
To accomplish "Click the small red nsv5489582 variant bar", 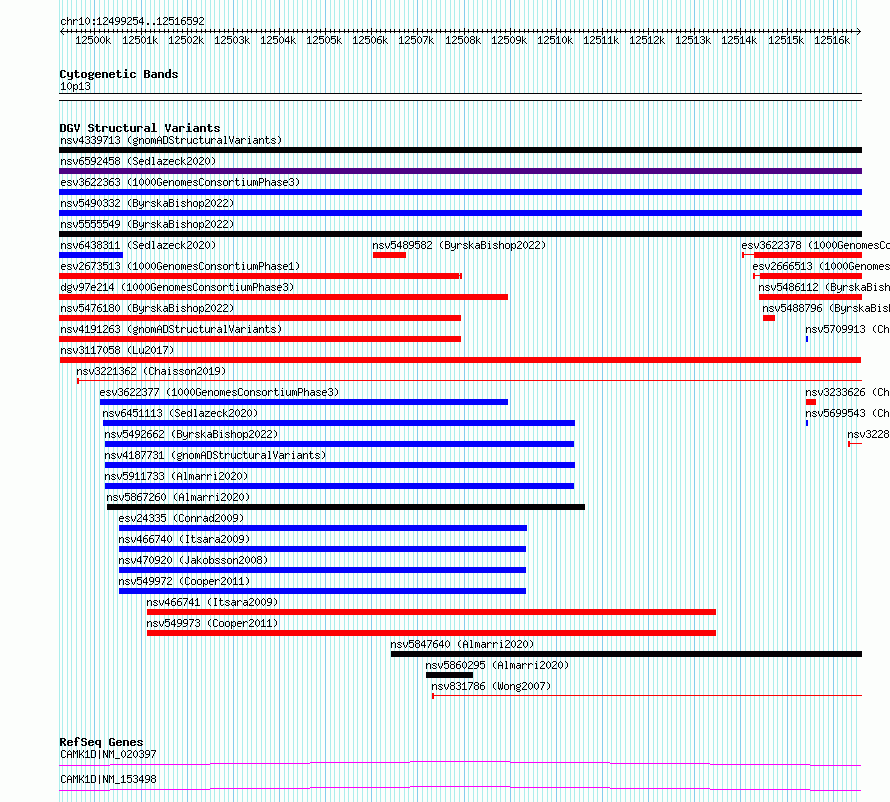I will [x=389, y=255].
